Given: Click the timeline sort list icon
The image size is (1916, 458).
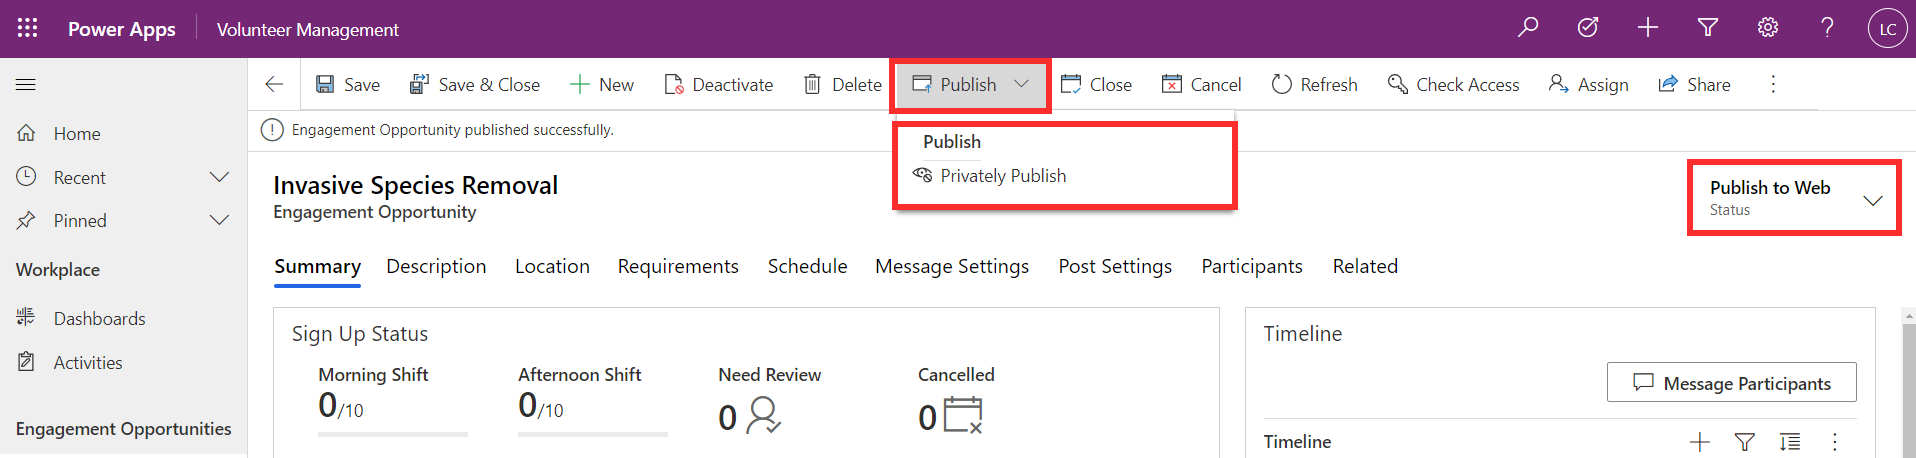Looking at the screenshot, I should click(1790, 442).
